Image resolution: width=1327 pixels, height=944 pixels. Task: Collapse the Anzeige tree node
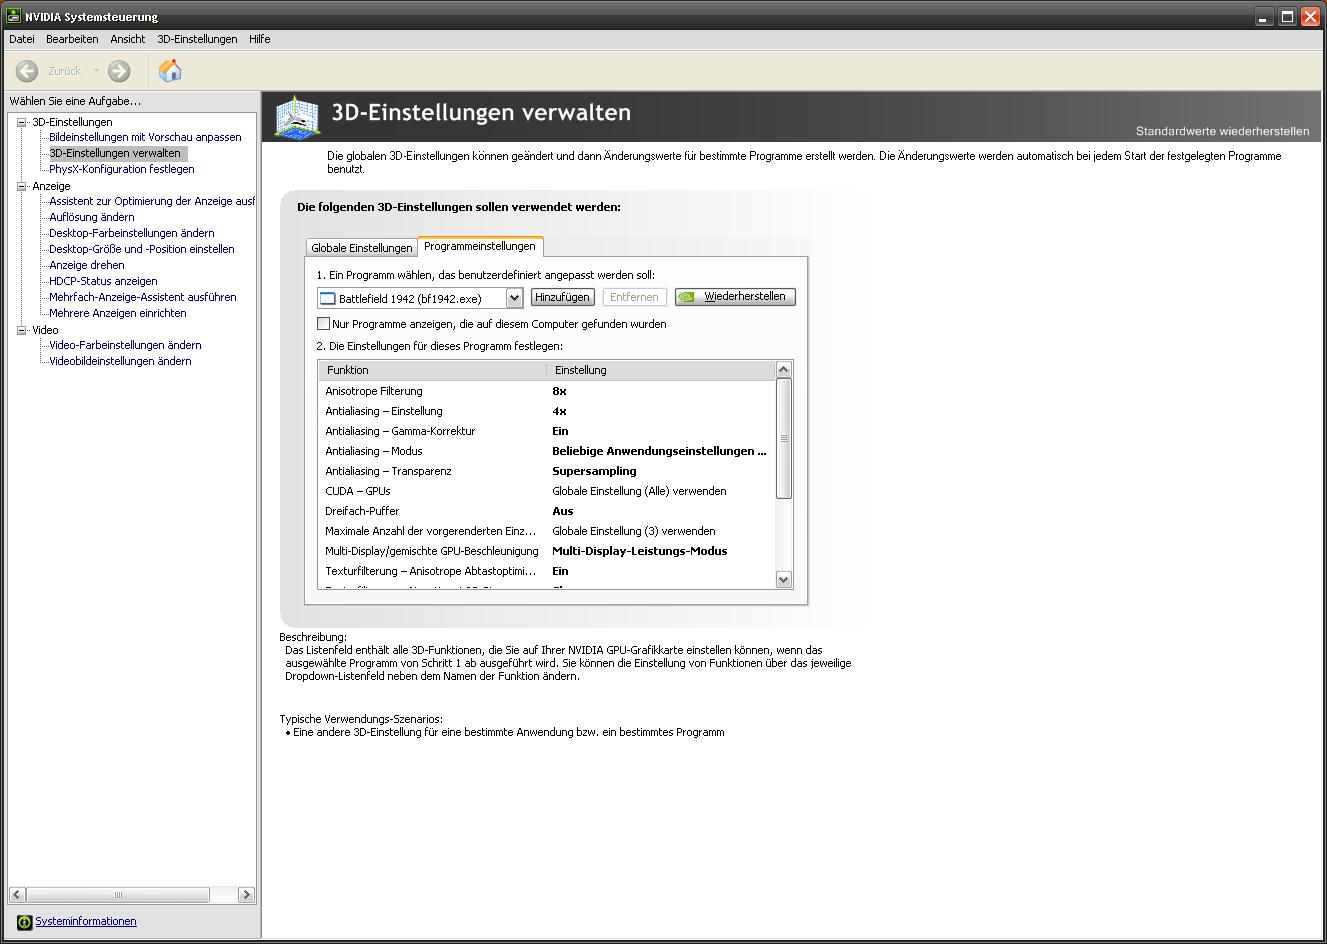click(22, 186)
